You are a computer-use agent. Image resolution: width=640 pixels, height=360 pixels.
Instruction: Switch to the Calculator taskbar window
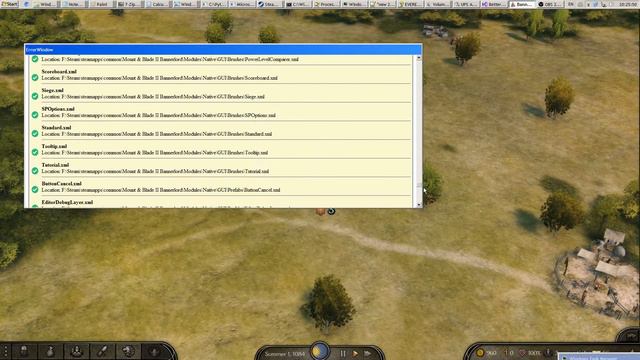157,4
